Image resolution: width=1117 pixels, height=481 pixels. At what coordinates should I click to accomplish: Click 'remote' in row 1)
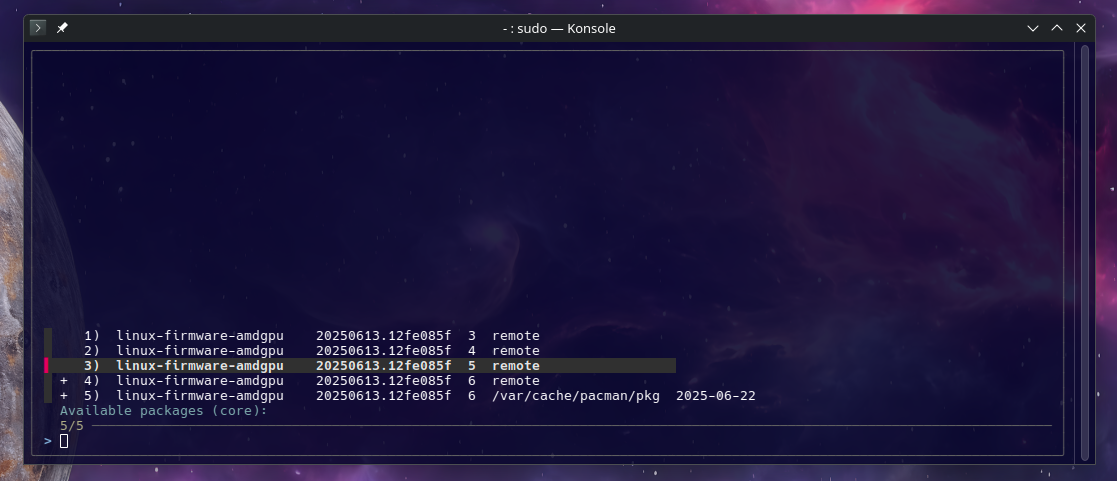click(516, 336)
